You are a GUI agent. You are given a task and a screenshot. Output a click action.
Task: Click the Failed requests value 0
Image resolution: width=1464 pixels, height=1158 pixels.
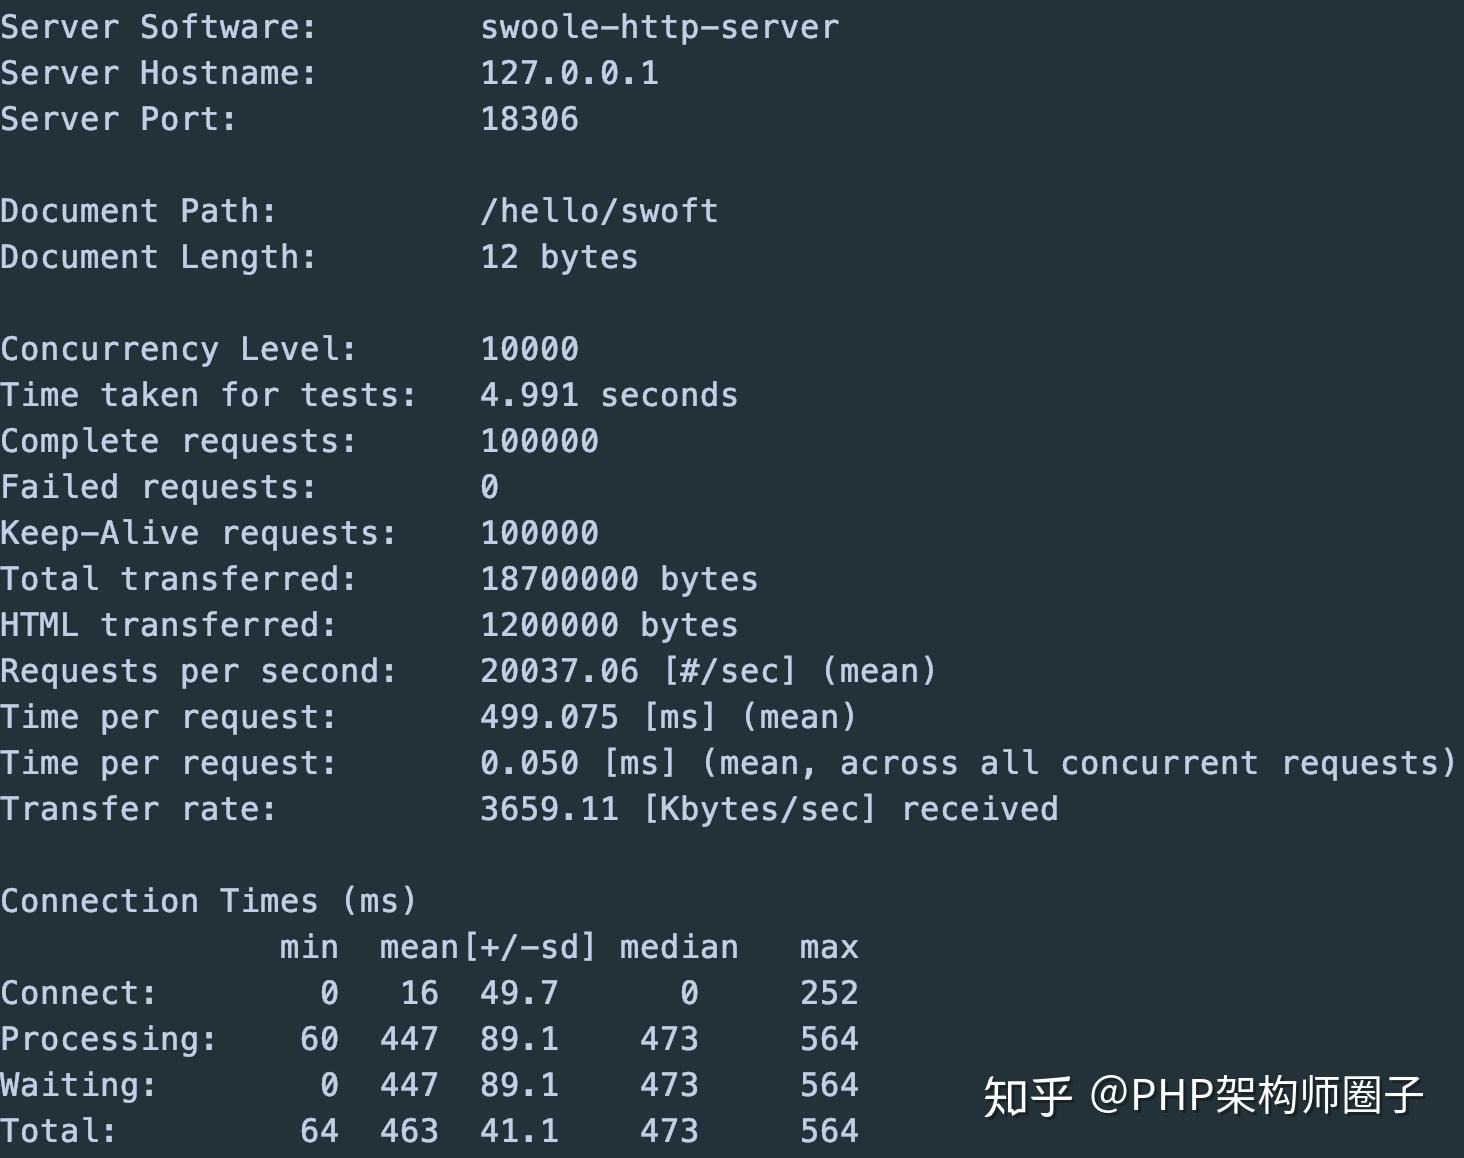point(490,487)
